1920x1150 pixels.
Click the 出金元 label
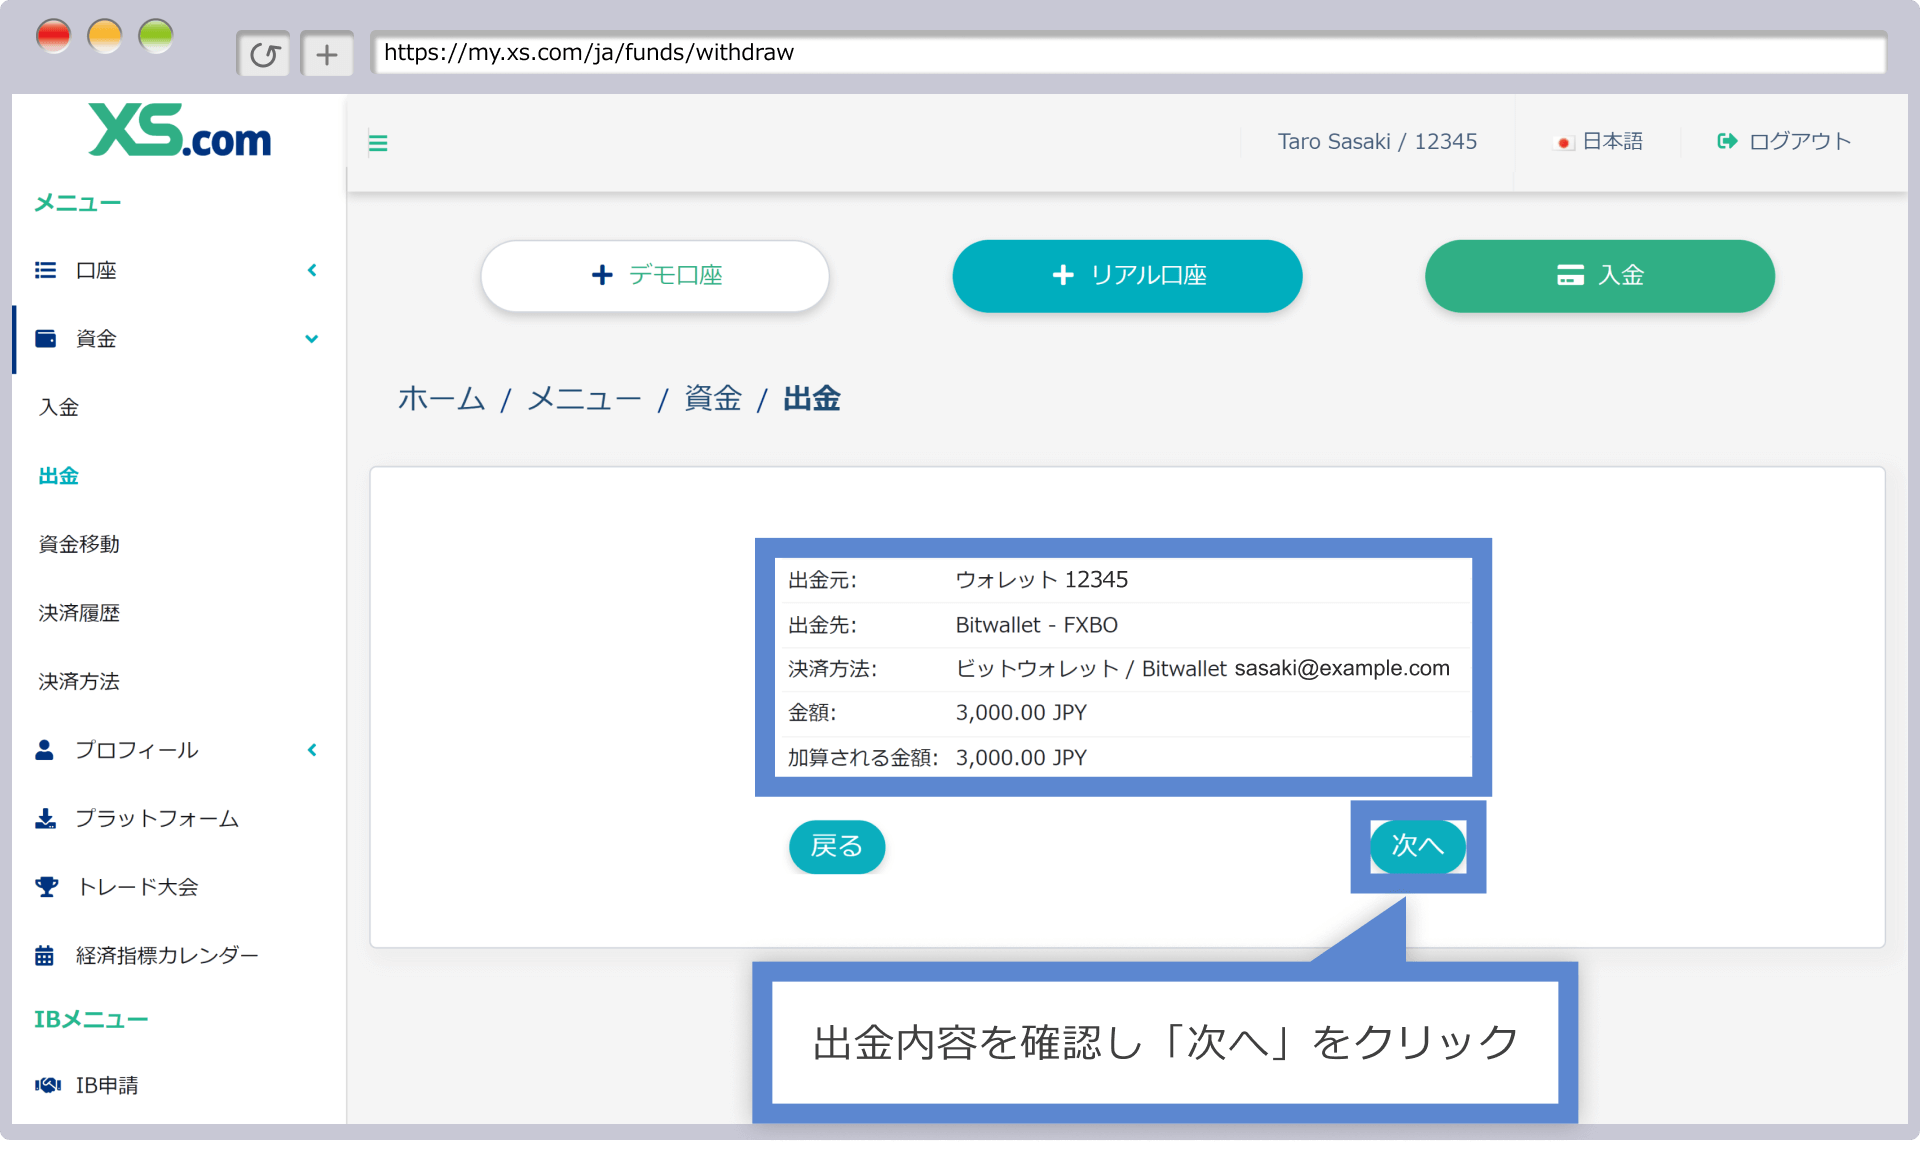click(x=822, y=580)
